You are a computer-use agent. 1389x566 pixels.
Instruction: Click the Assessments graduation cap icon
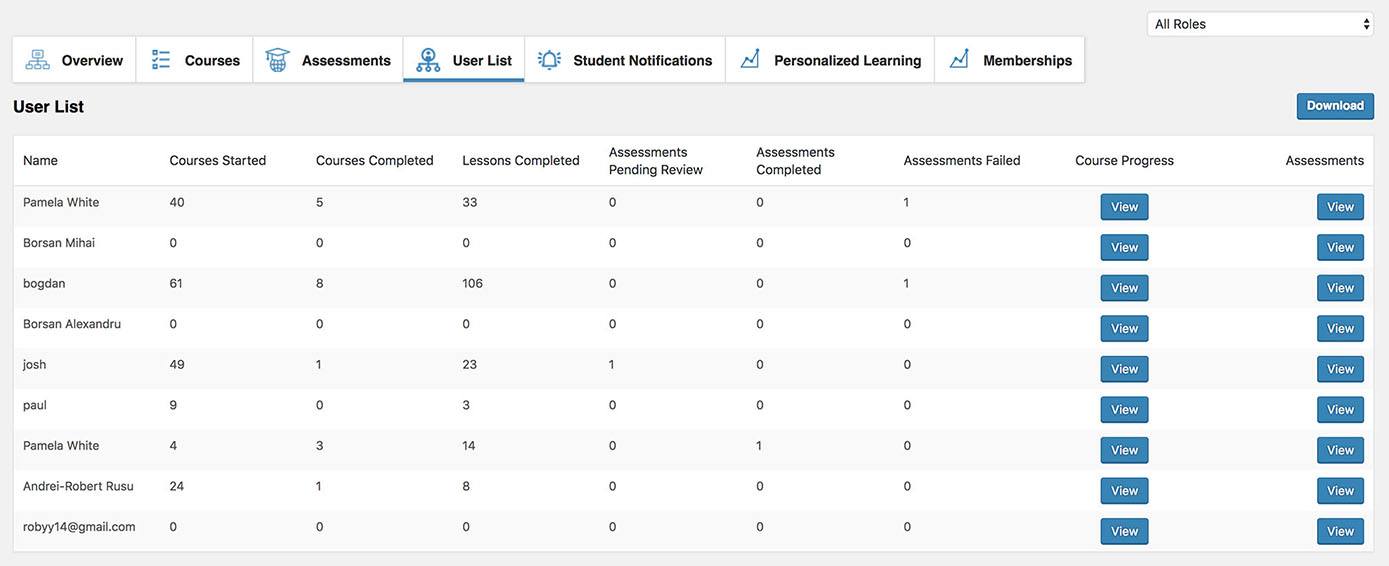[x=277, y=60]
